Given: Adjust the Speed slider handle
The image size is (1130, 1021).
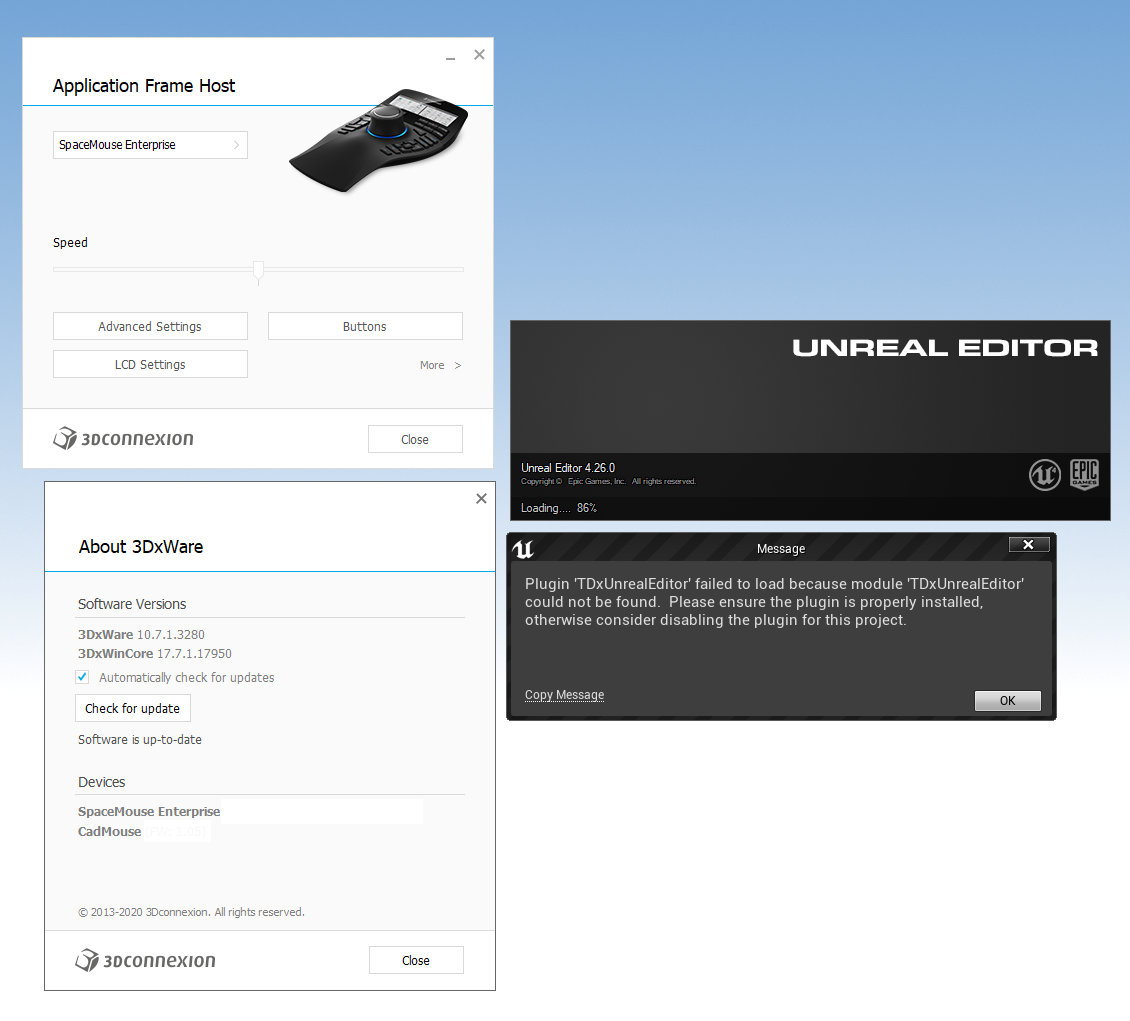Looking at the screenshot, I should click(258, 272).
